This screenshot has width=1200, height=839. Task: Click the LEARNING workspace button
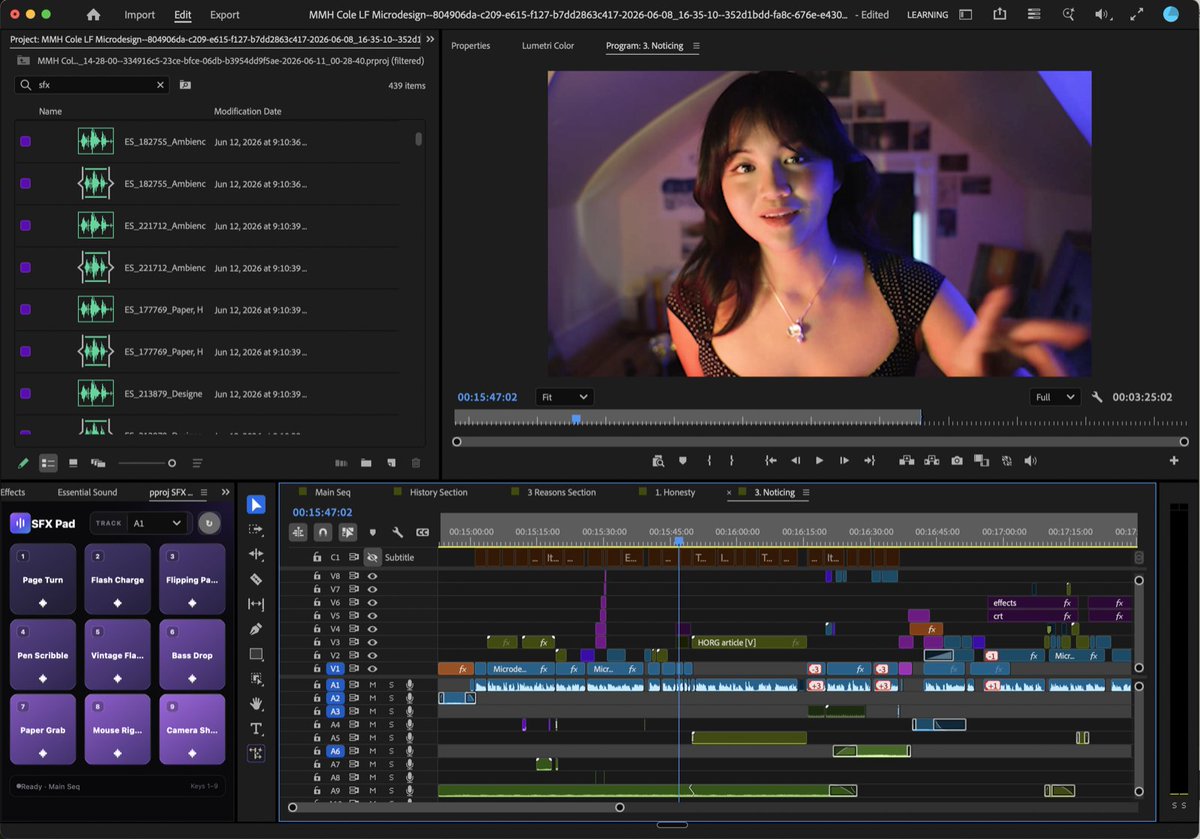[x=927, y=15]
